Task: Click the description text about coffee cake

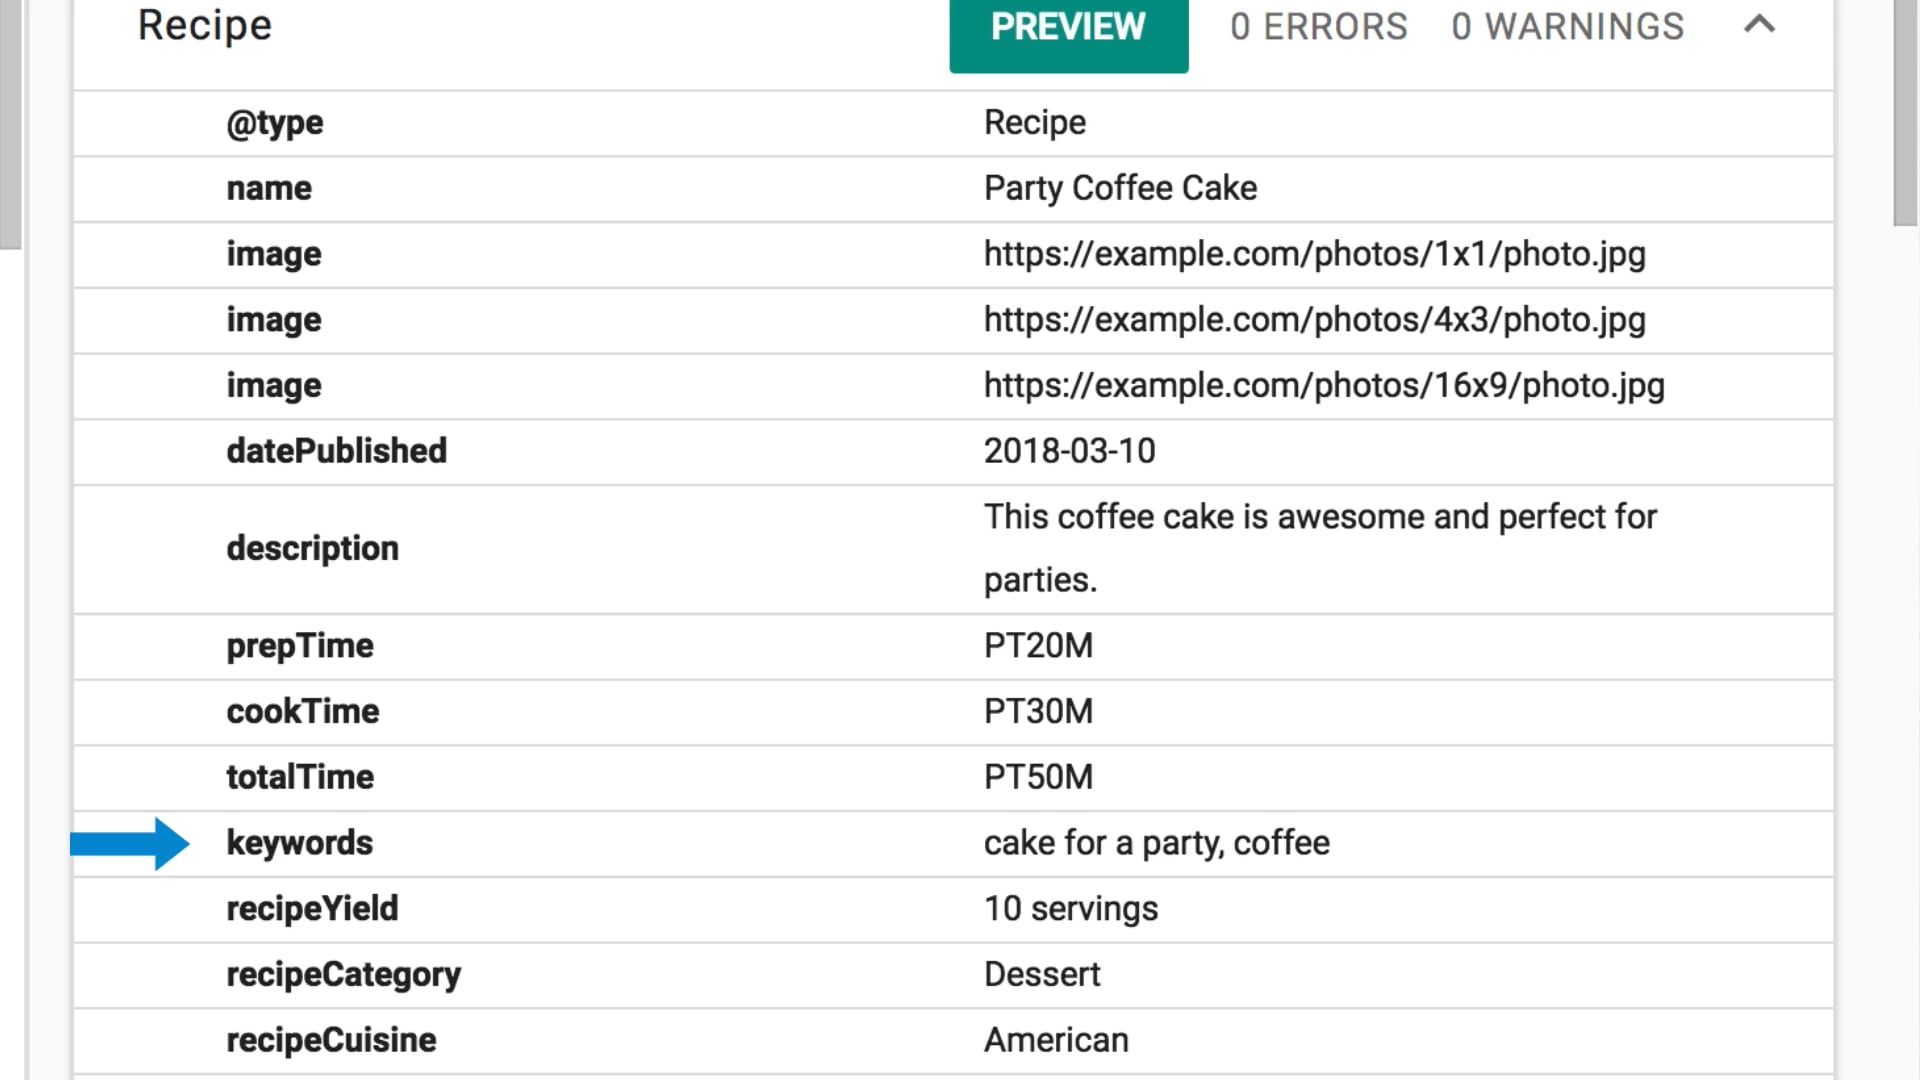Action: [1320, 548]
